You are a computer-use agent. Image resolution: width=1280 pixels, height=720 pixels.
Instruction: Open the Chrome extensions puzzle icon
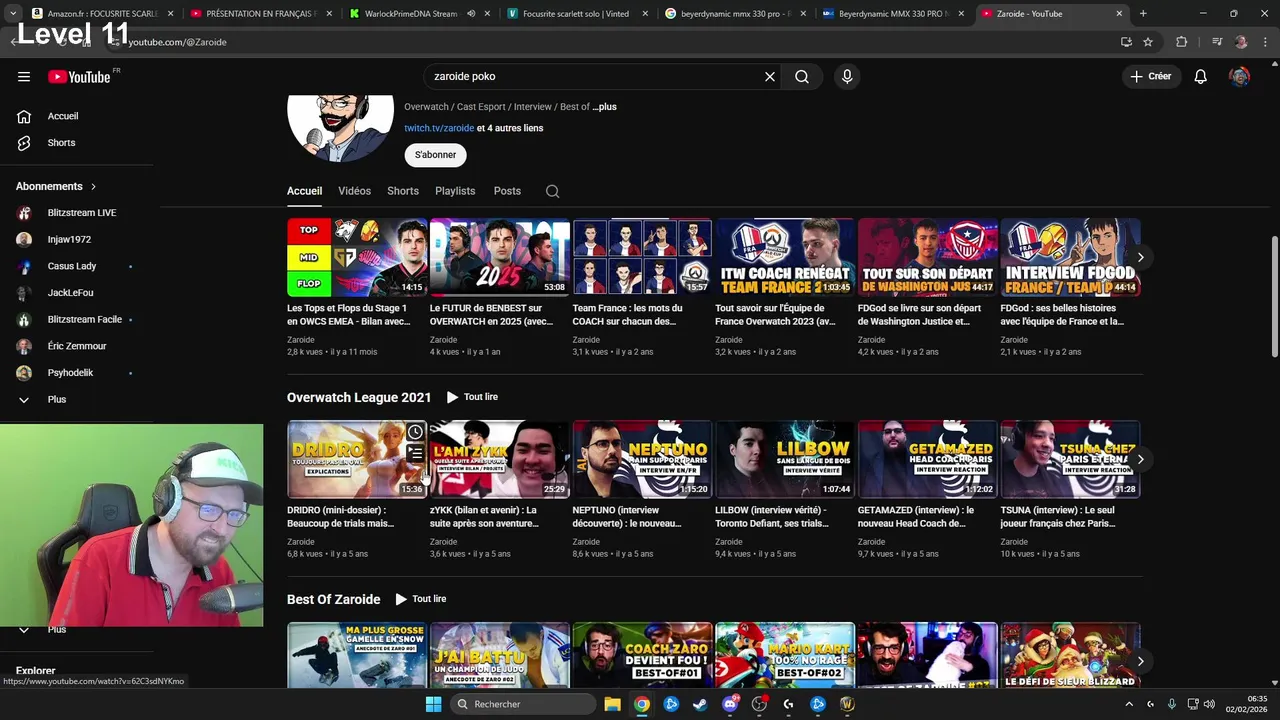[x=1181, y=42]
